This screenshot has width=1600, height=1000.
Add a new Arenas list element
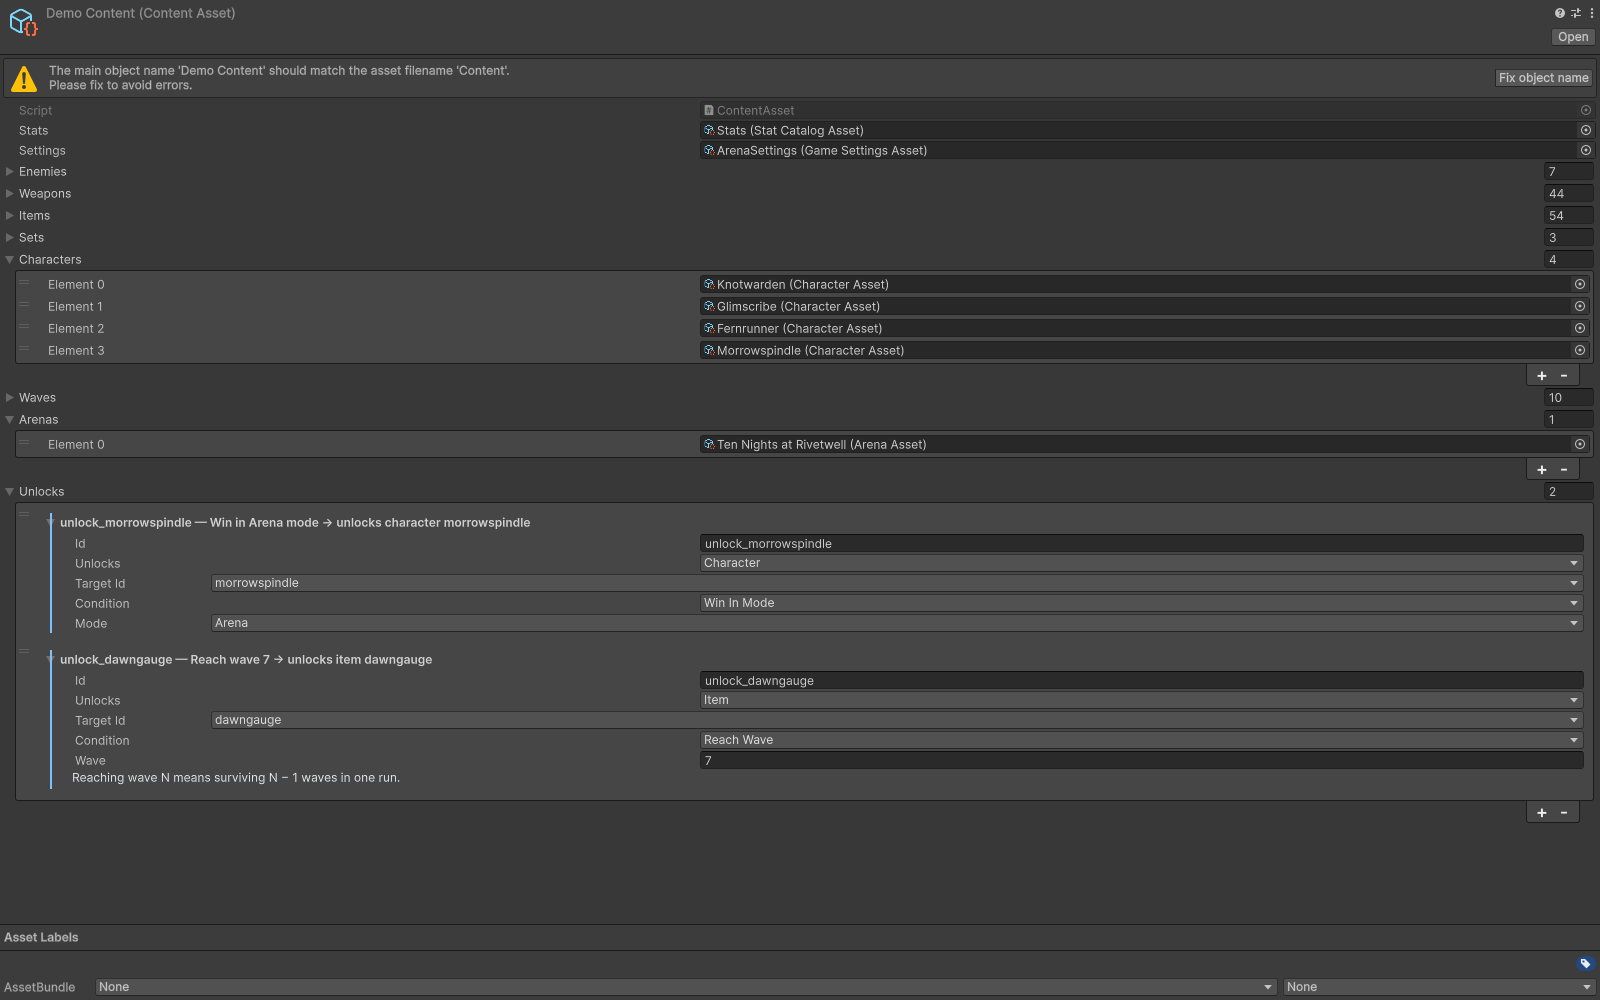tap(1541, 470)
